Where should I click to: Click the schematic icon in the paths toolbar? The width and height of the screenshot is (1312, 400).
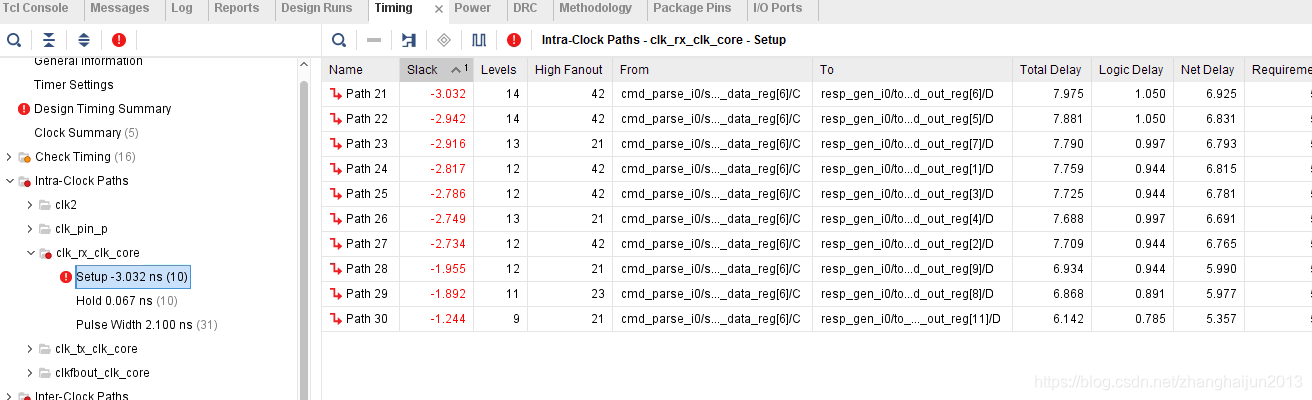coord(409,40)
